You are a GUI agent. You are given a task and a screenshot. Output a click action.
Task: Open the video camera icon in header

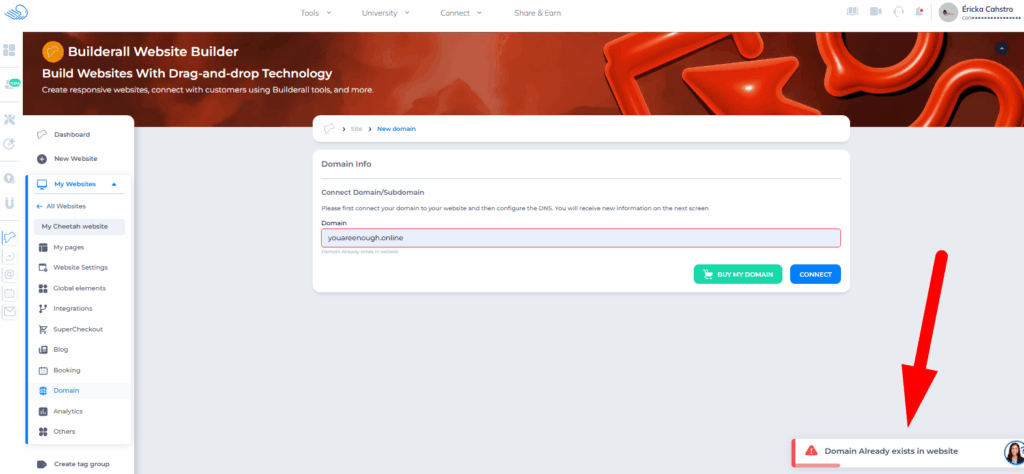pos(875,12)
